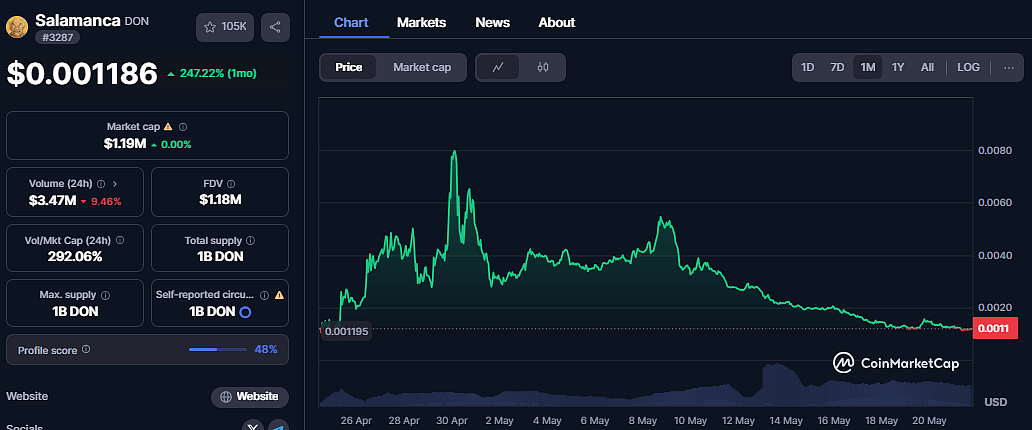Switch to line chart icon

[498, 67]
